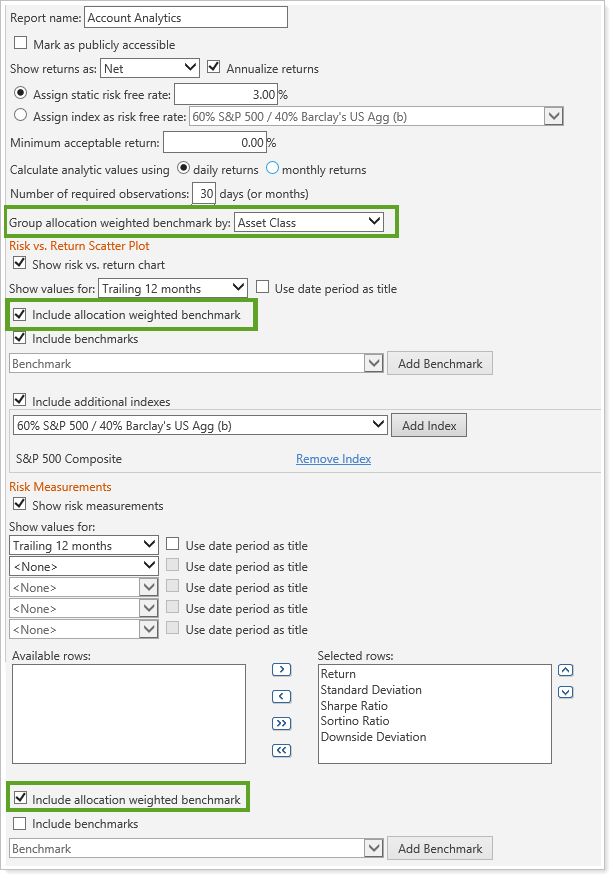614x879 pixels.
Task: Select Sharpe Ratio in Selected rows list
Action: tap(354, 706)
